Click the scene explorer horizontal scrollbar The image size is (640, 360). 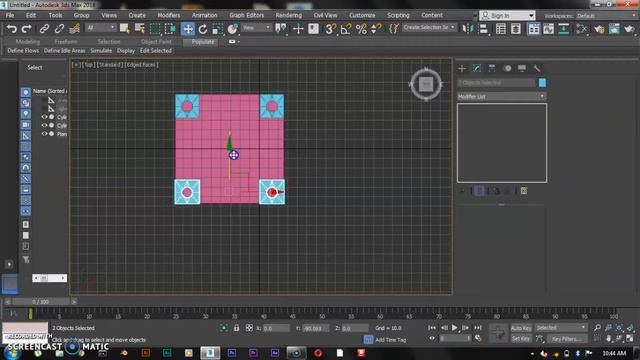point(49,278)
